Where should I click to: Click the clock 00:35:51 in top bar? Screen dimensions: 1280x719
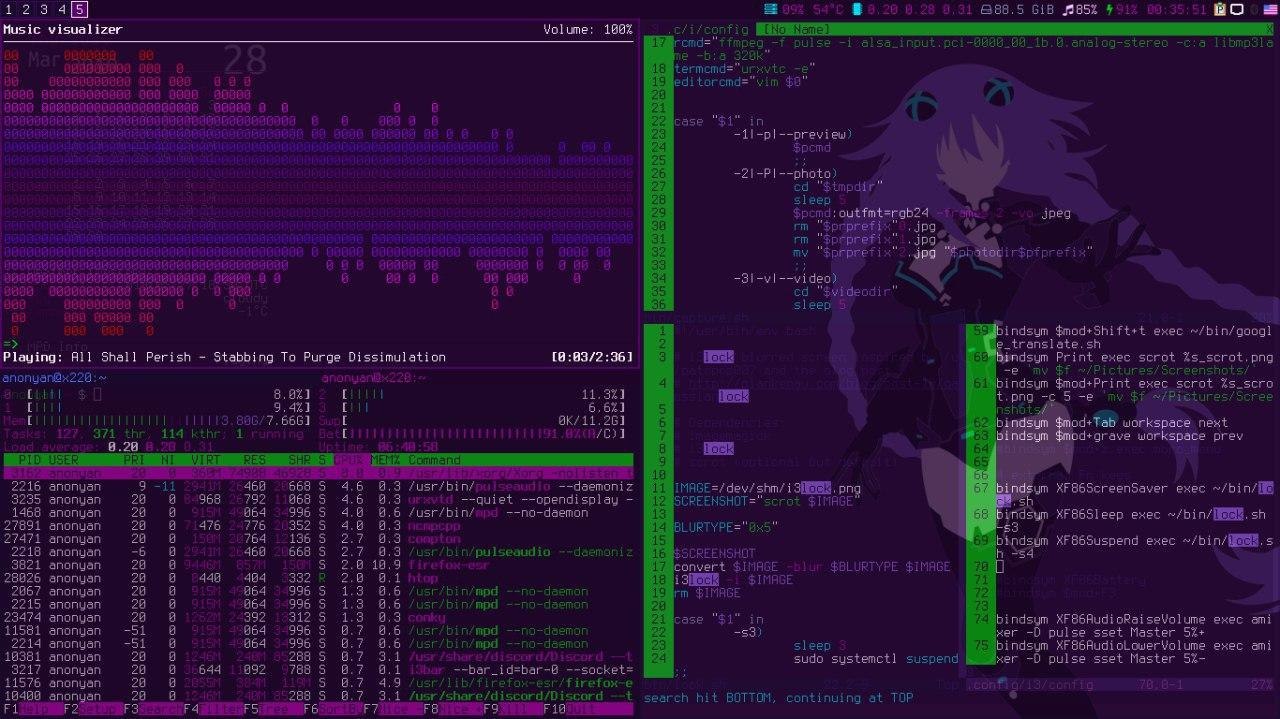pyautogui.click(x=1177, y=9)
